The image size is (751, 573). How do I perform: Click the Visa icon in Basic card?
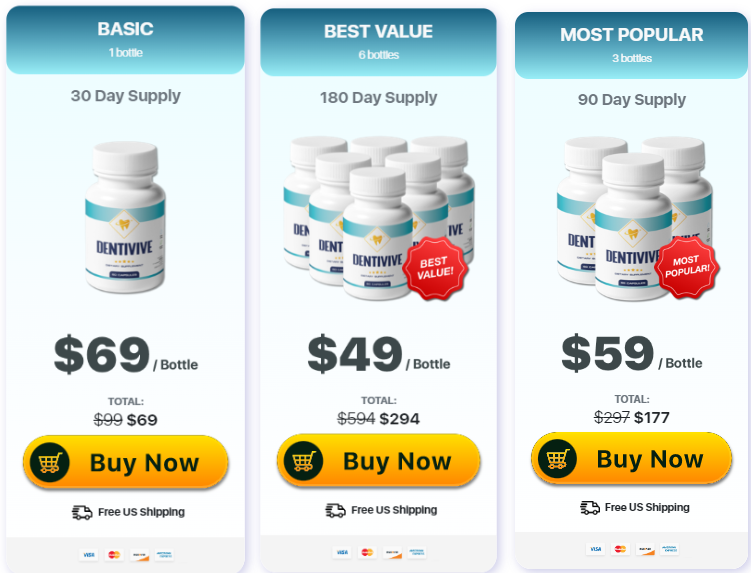tap(89, 555)
